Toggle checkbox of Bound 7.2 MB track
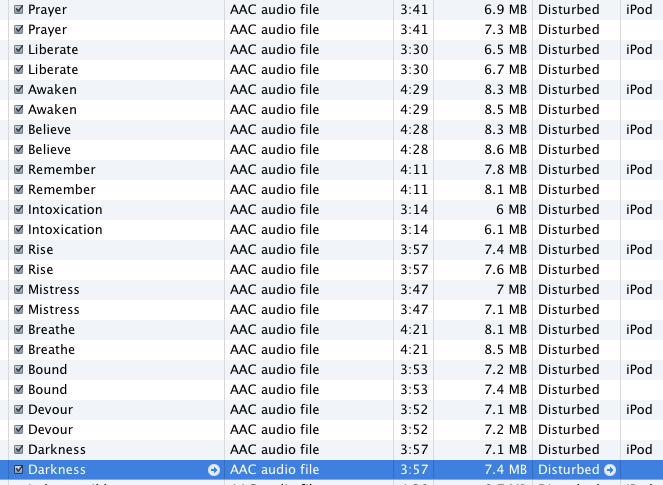 (x=19, y=369)
